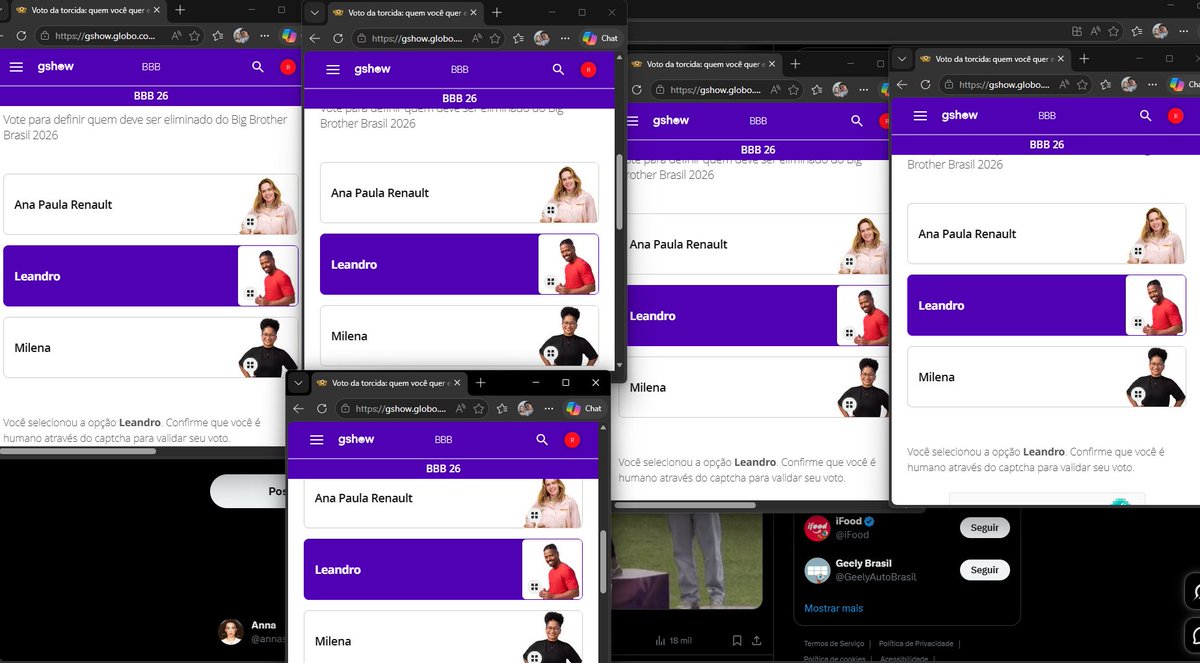The height and width of the screenshot is (663, 1200).
Task: Click vertical scrollbar in top-middle window
Action: 619,190
